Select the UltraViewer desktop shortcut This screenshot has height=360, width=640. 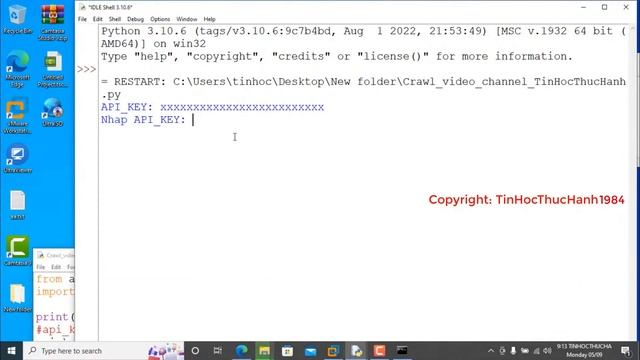(17, 158)
